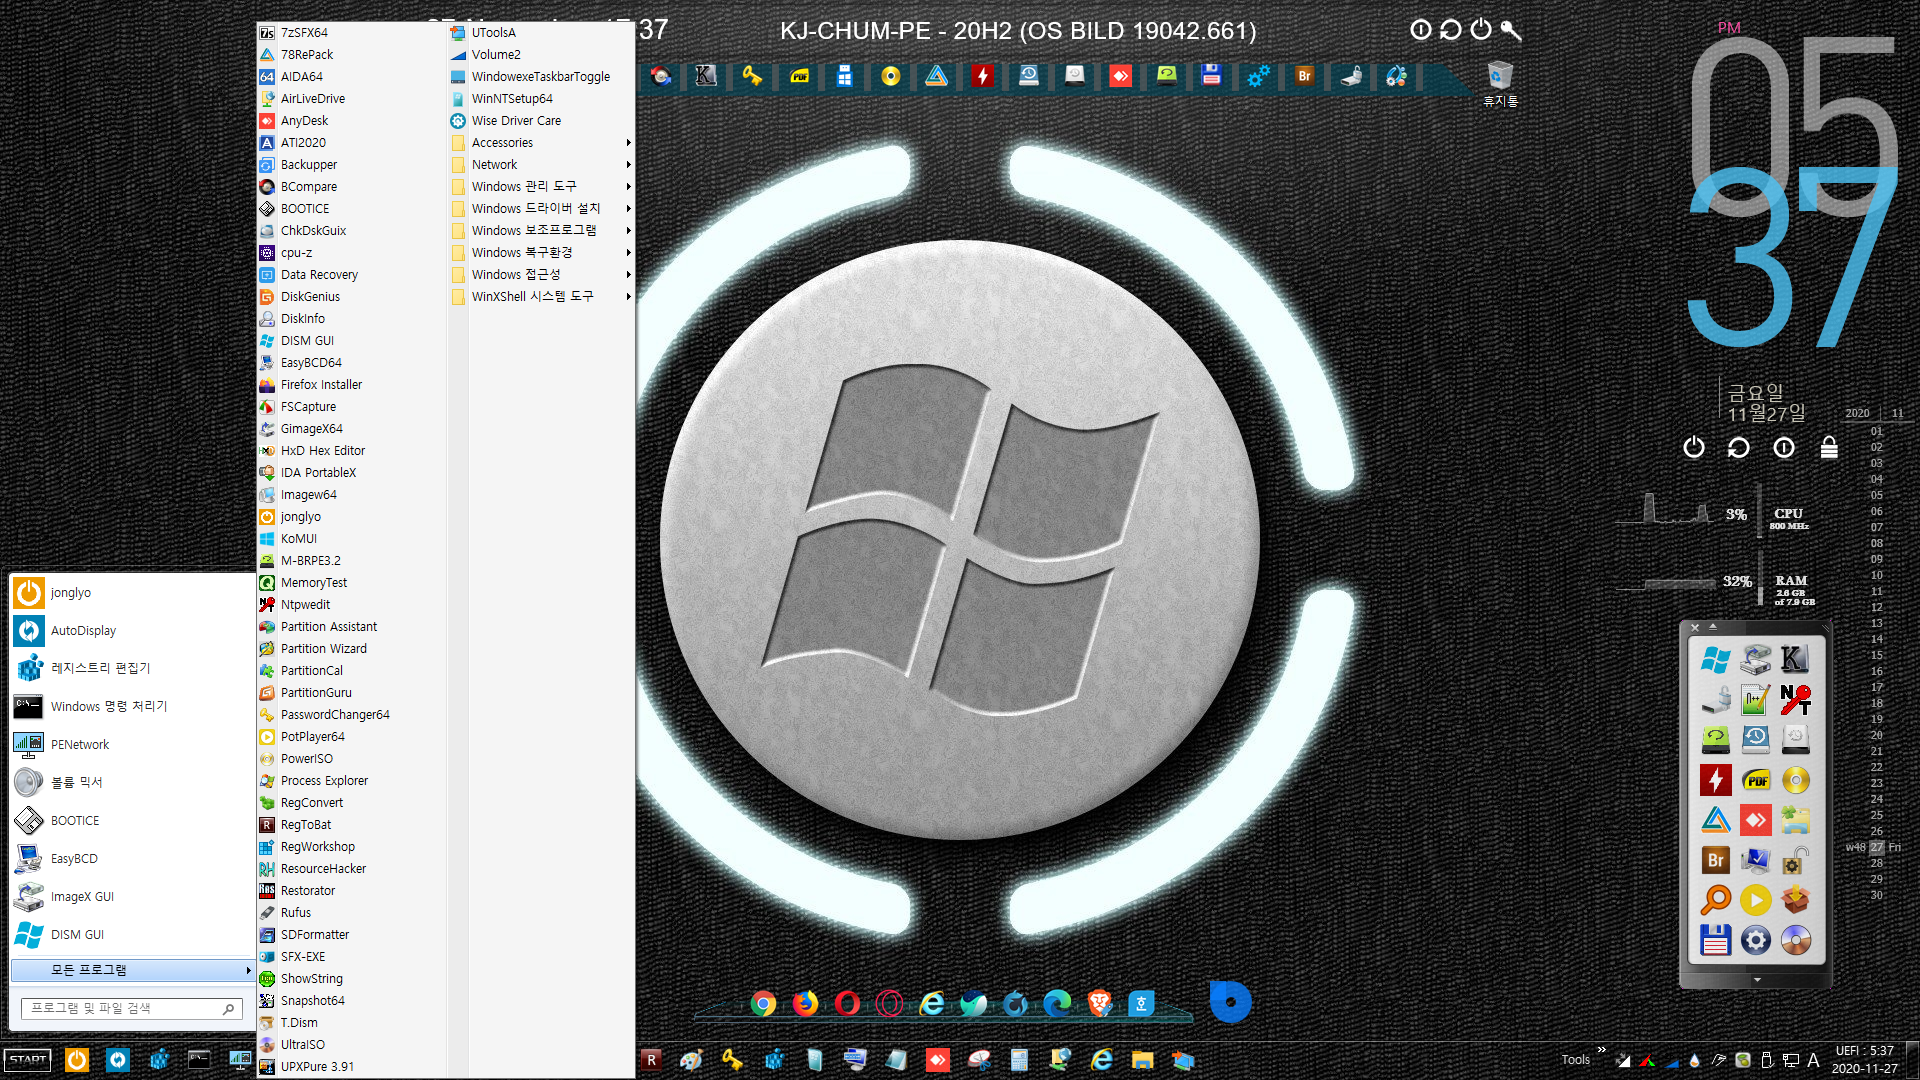Viewport: 1920px width, 1080px height.
Task: Launch Wise Driver Care from the list
Action: [x=541, y=121]
